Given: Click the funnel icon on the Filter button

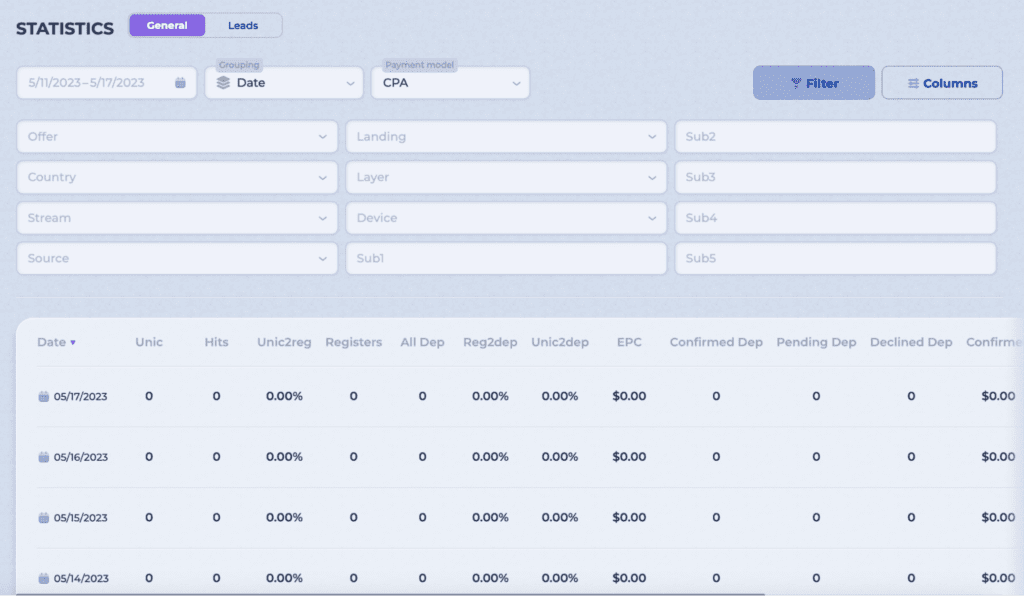Looking at the screenshot, I should 795,83.
